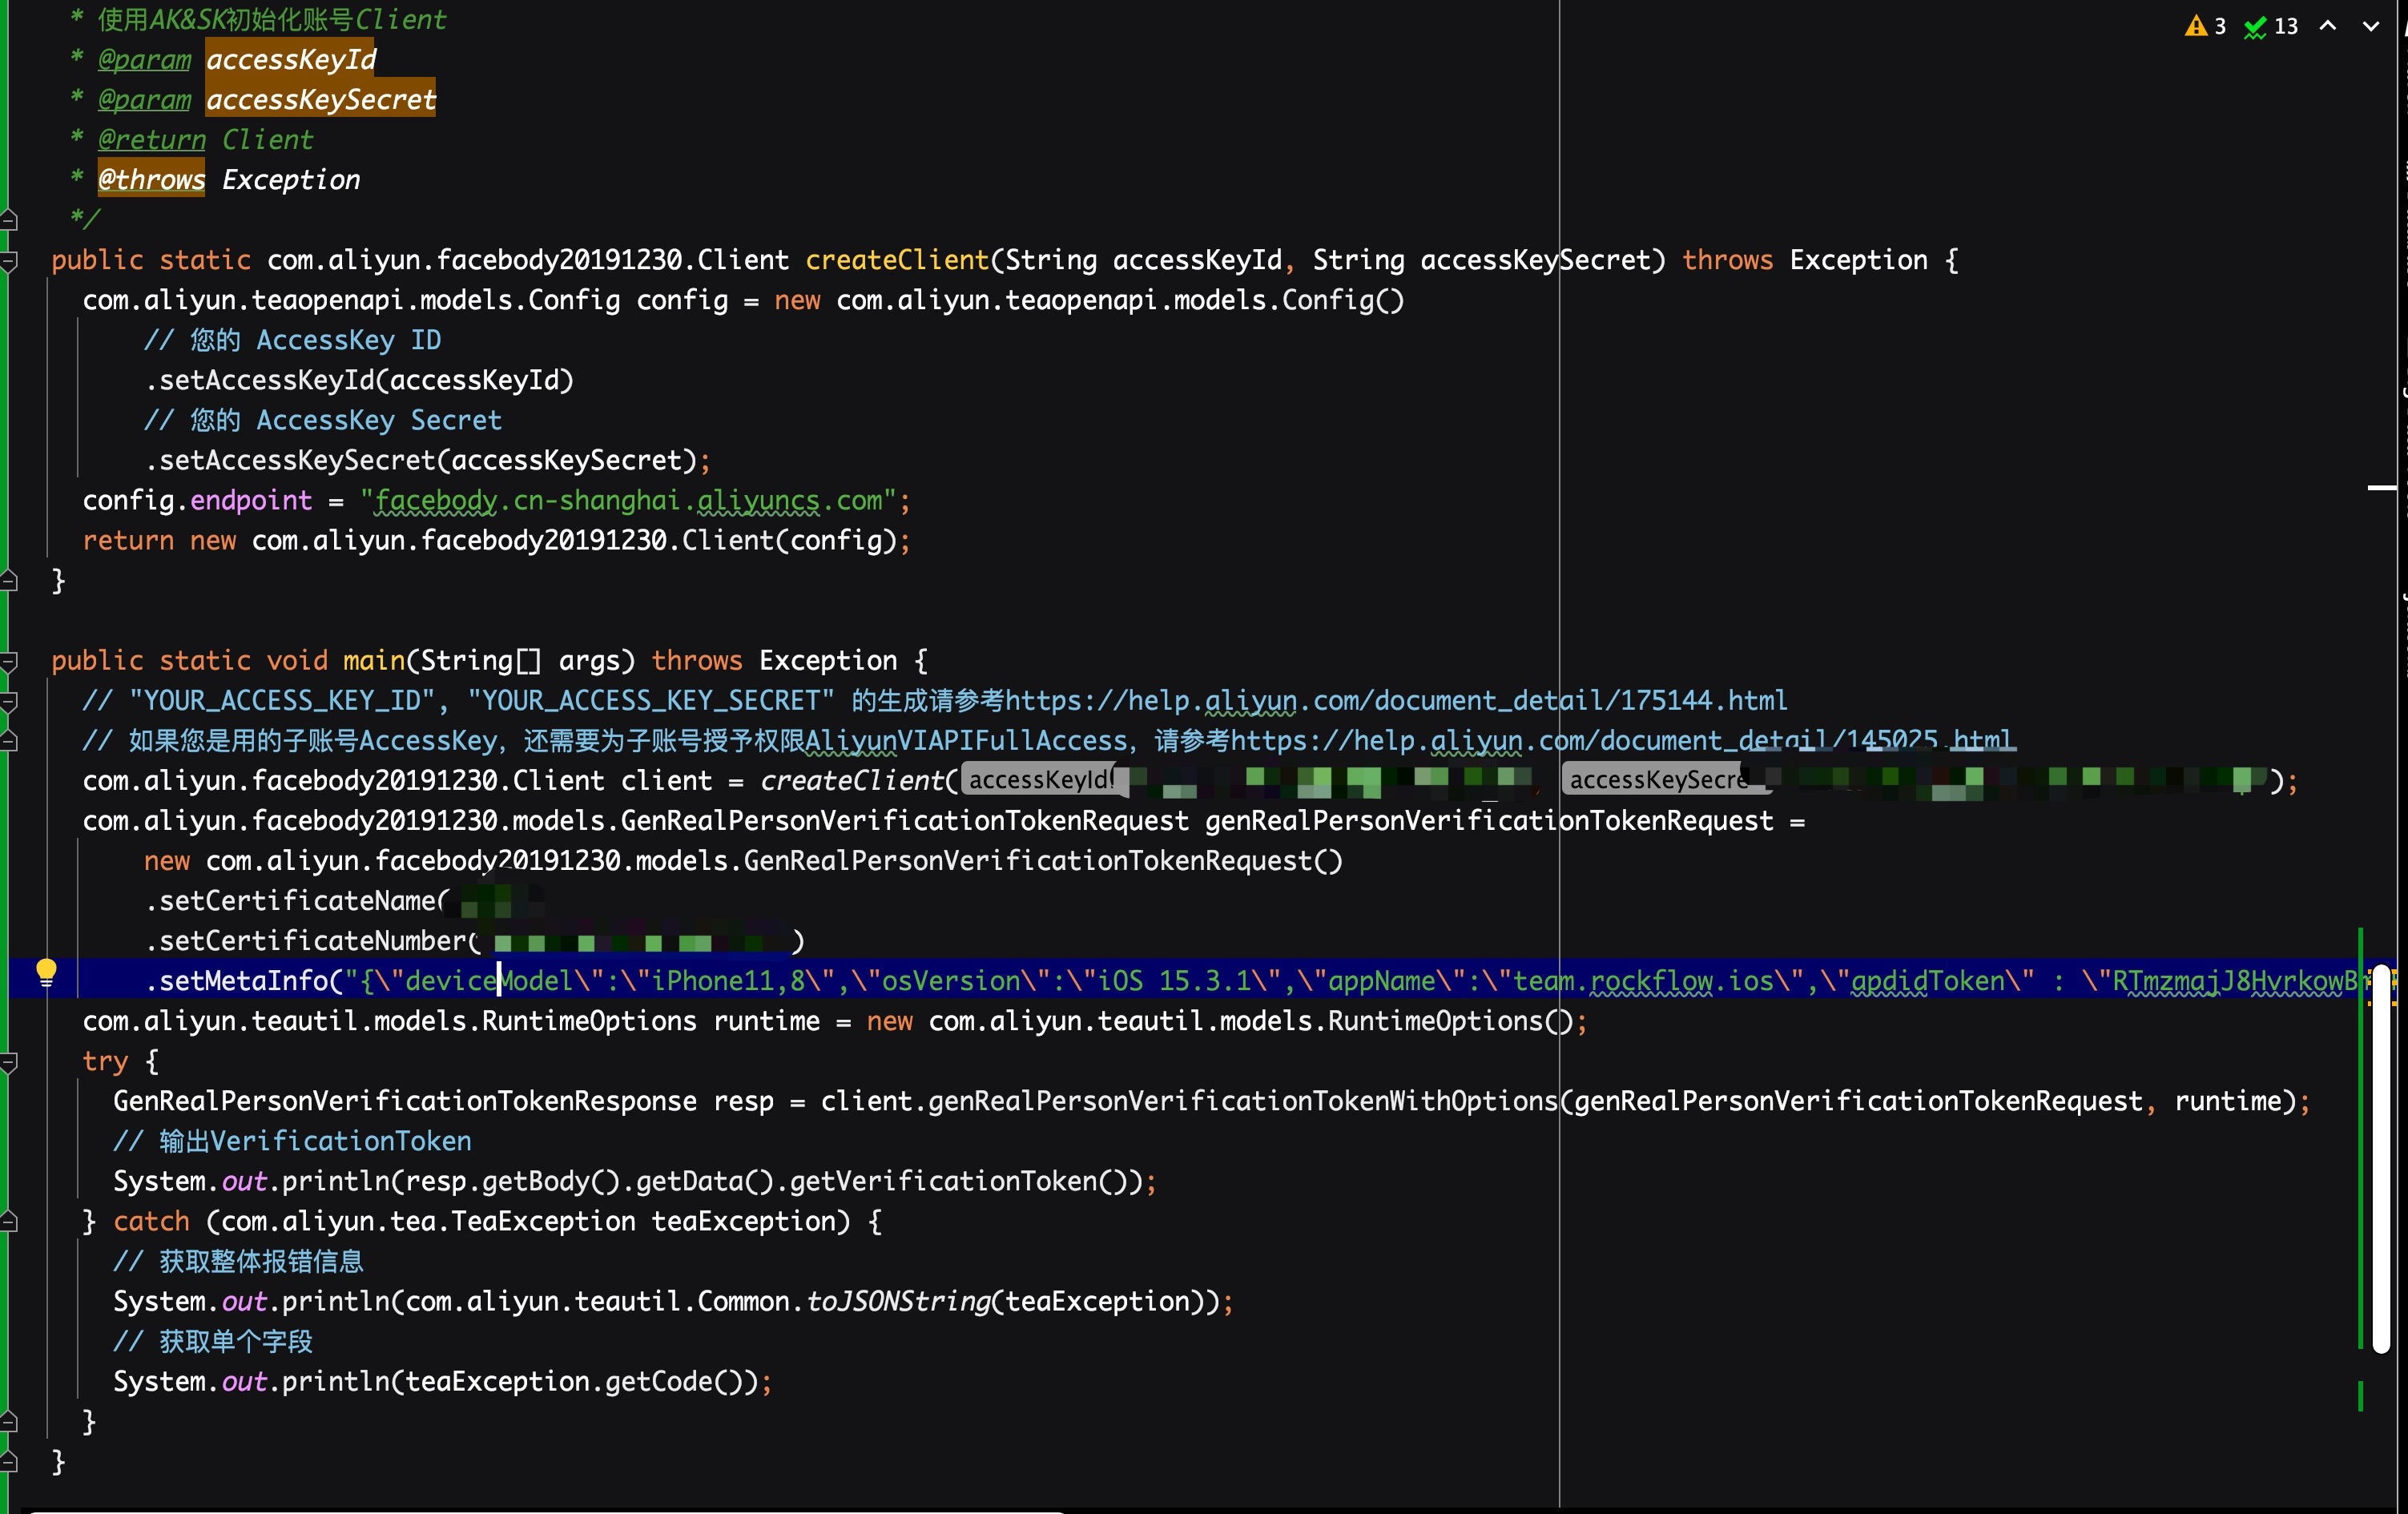Click the highlighted accessKeyId Javadoc parameter
Viewport: 2408px width, 1514px height.
[x=291, y=60]
